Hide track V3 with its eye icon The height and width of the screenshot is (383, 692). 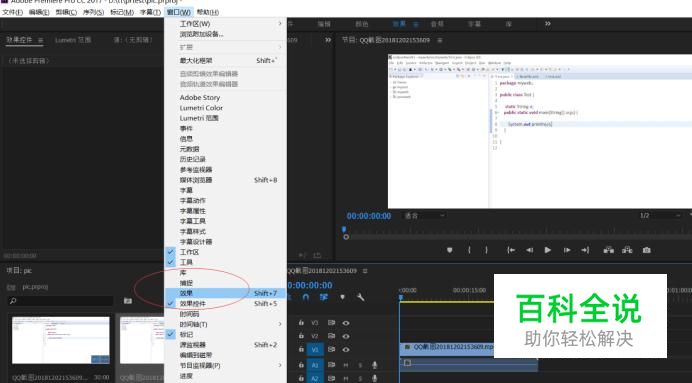[346, 323]
